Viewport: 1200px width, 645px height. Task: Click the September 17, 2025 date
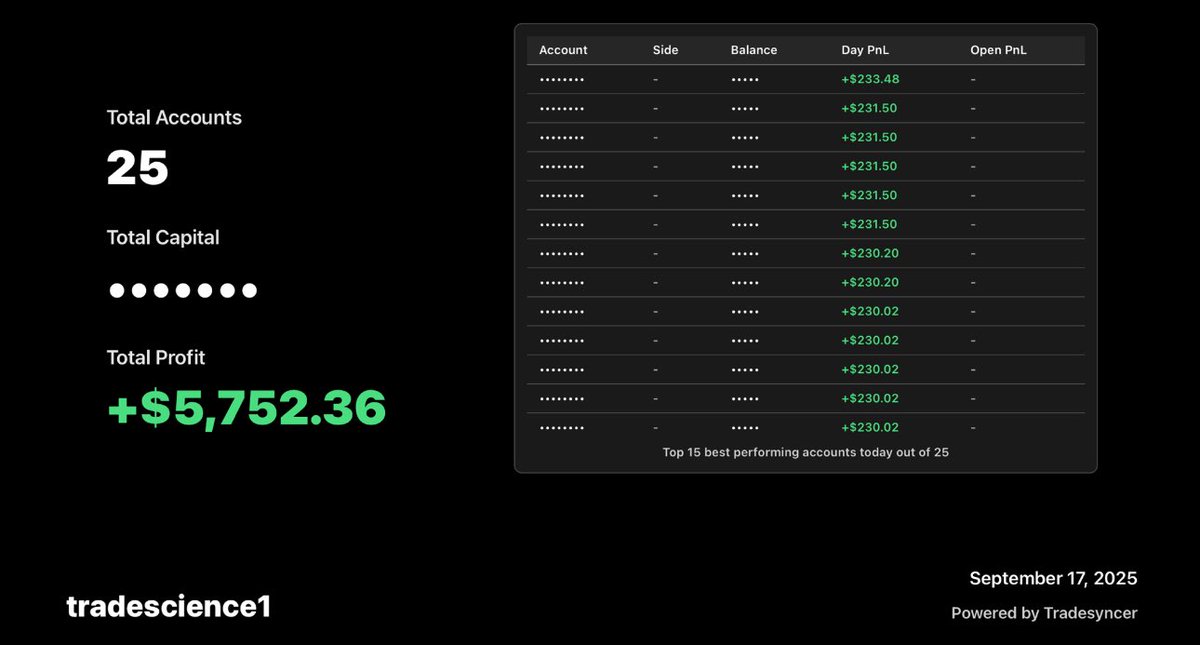click(1053, 578)
